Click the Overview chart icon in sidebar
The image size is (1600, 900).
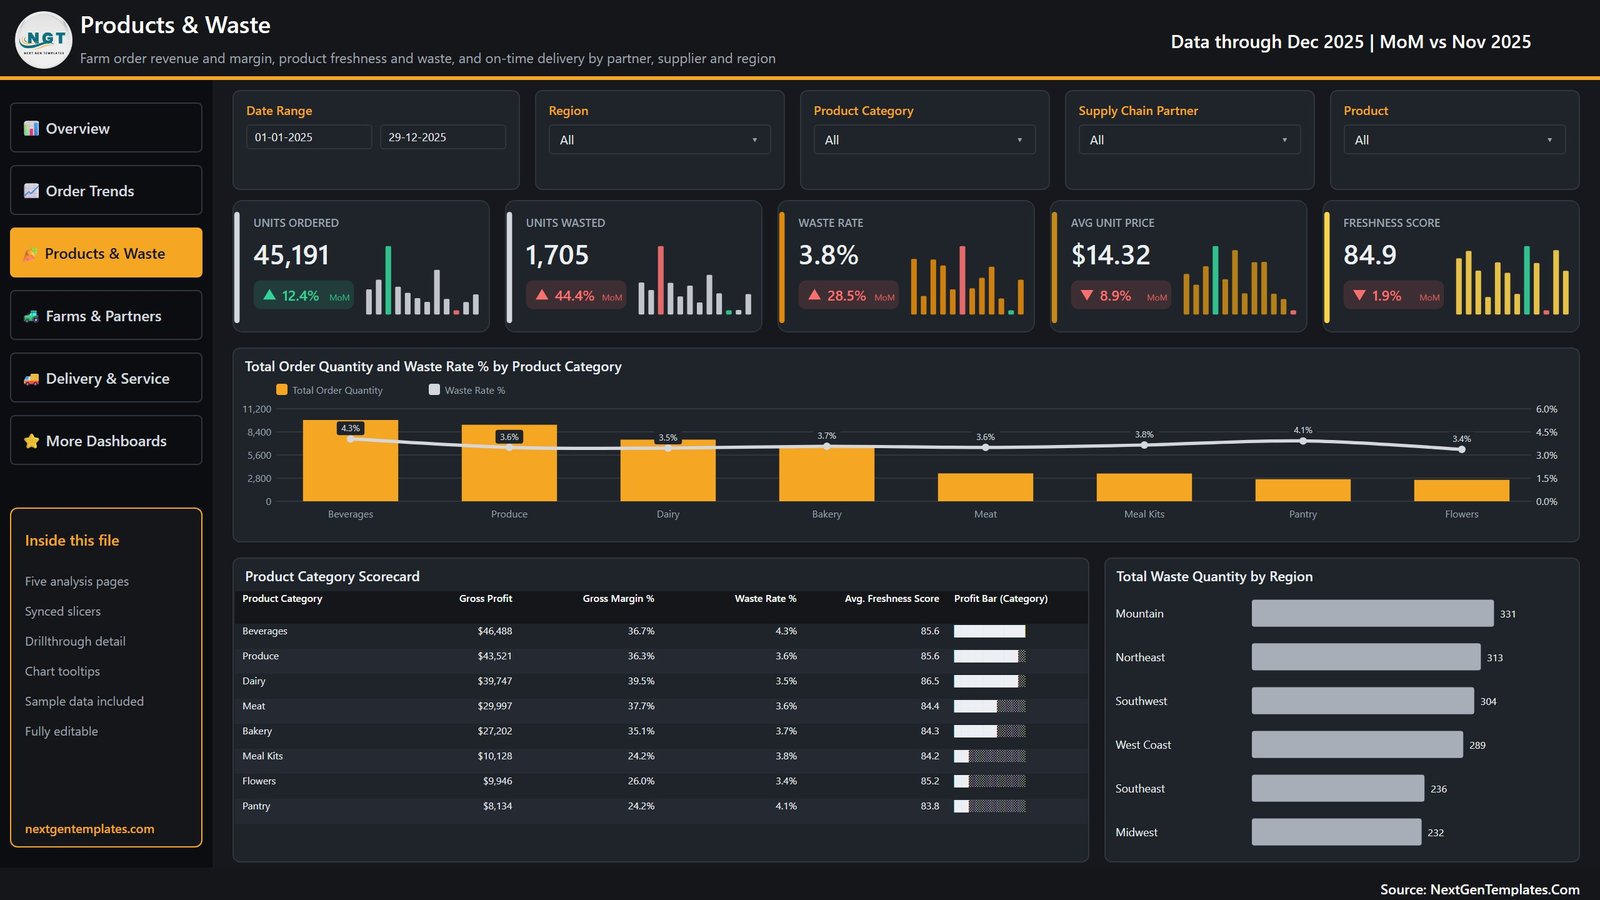pyautogui.click(x=31, y=128)
